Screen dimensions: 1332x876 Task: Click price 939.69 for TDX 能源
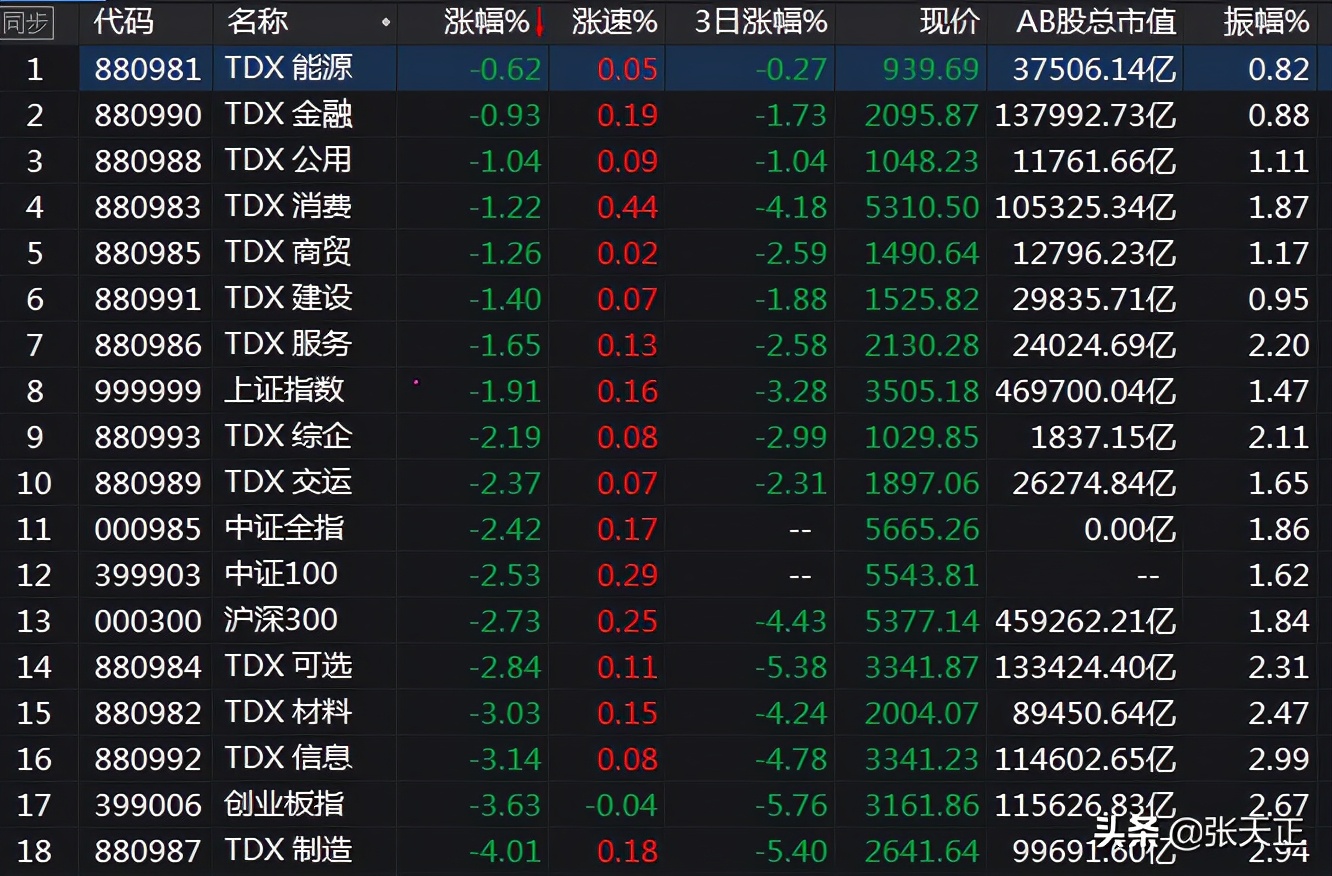pyautogui.click(x=930, y=69)
